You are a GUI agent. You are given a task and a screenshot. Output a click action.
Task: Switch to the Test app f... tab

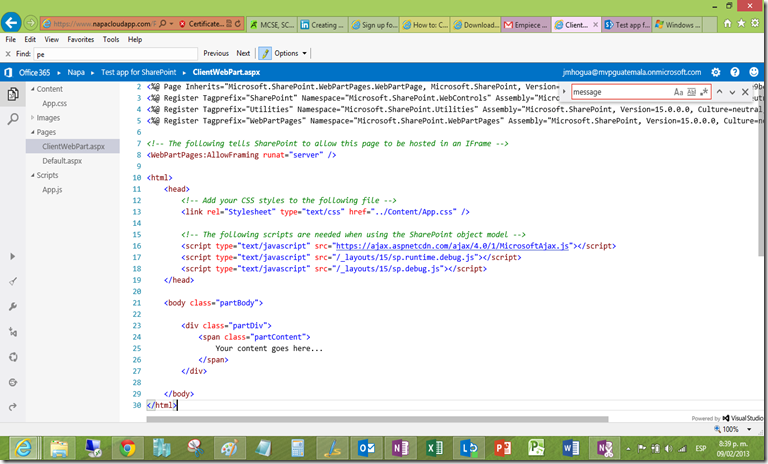[627, 24]
